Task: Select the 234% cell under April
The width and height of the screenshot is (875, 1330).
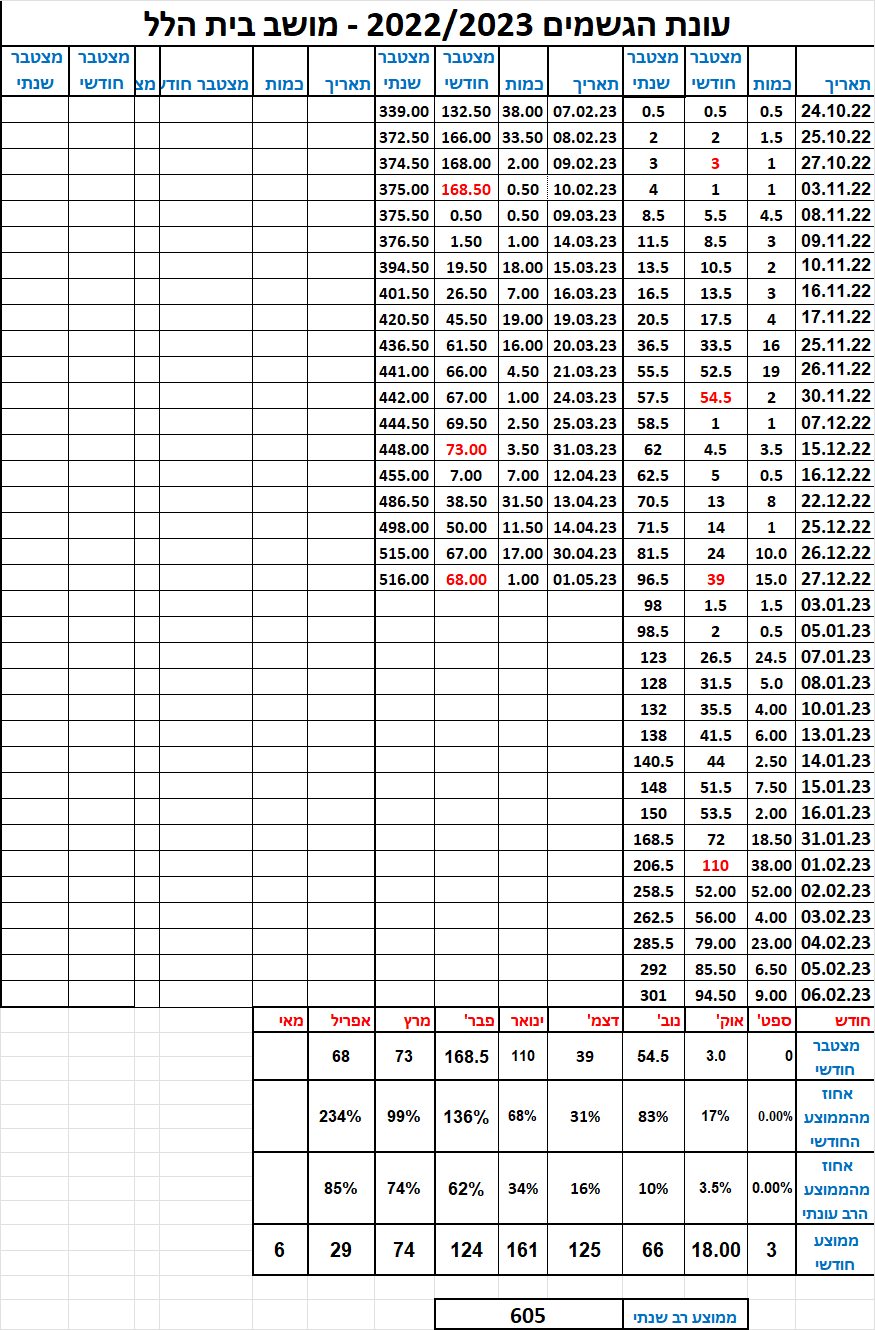Action: coord(341,1116)
